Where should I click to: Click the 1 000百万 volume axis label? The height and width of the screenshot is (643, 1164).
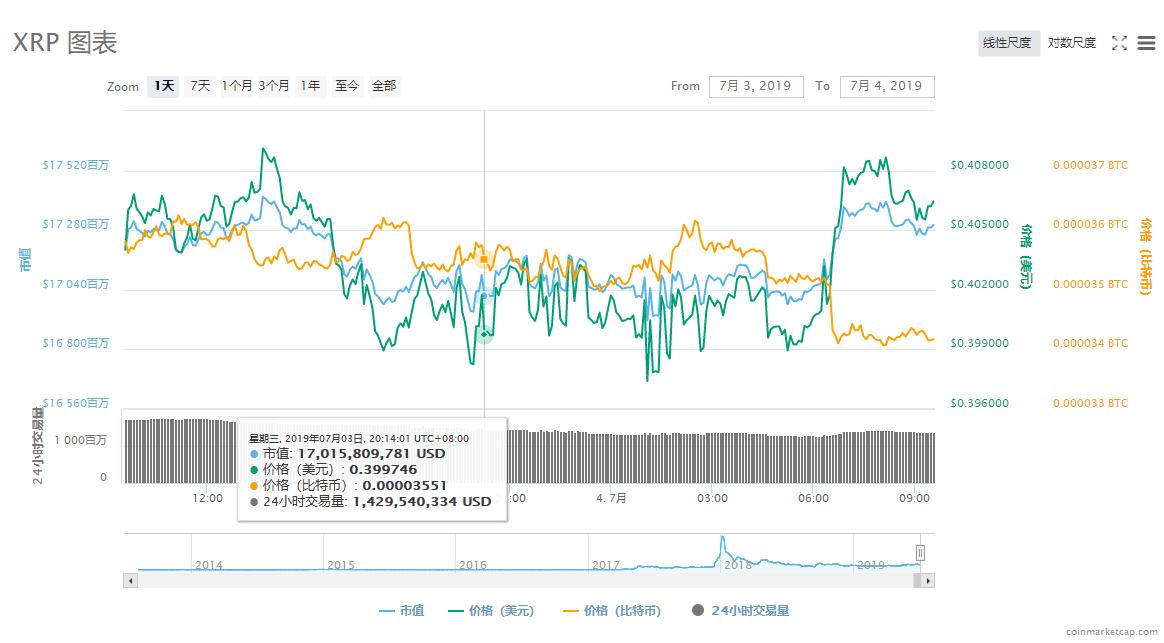[80, 440]
